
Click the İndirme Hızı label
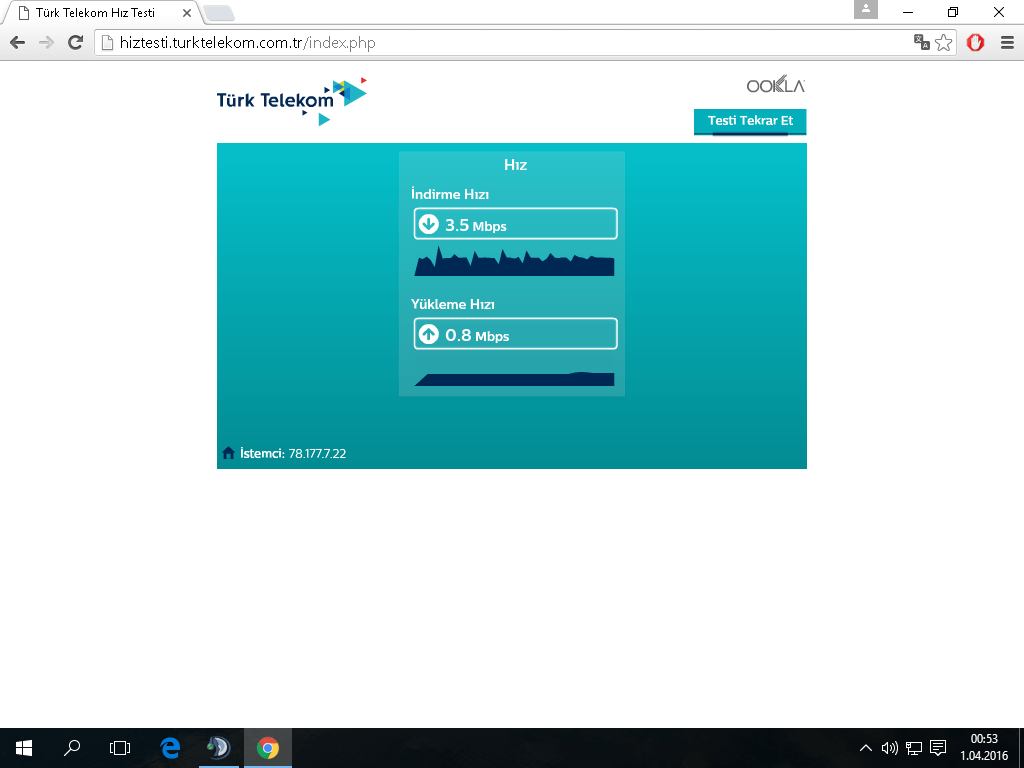coord(450,194)
